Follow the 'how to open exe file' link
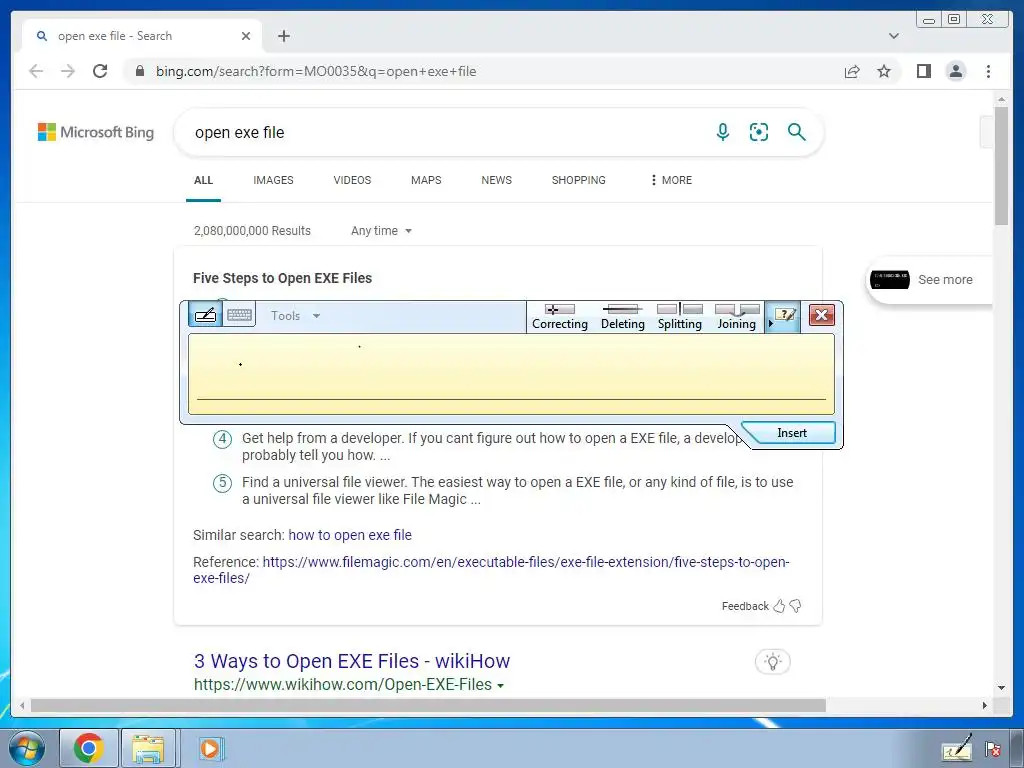 pos(350,535)
